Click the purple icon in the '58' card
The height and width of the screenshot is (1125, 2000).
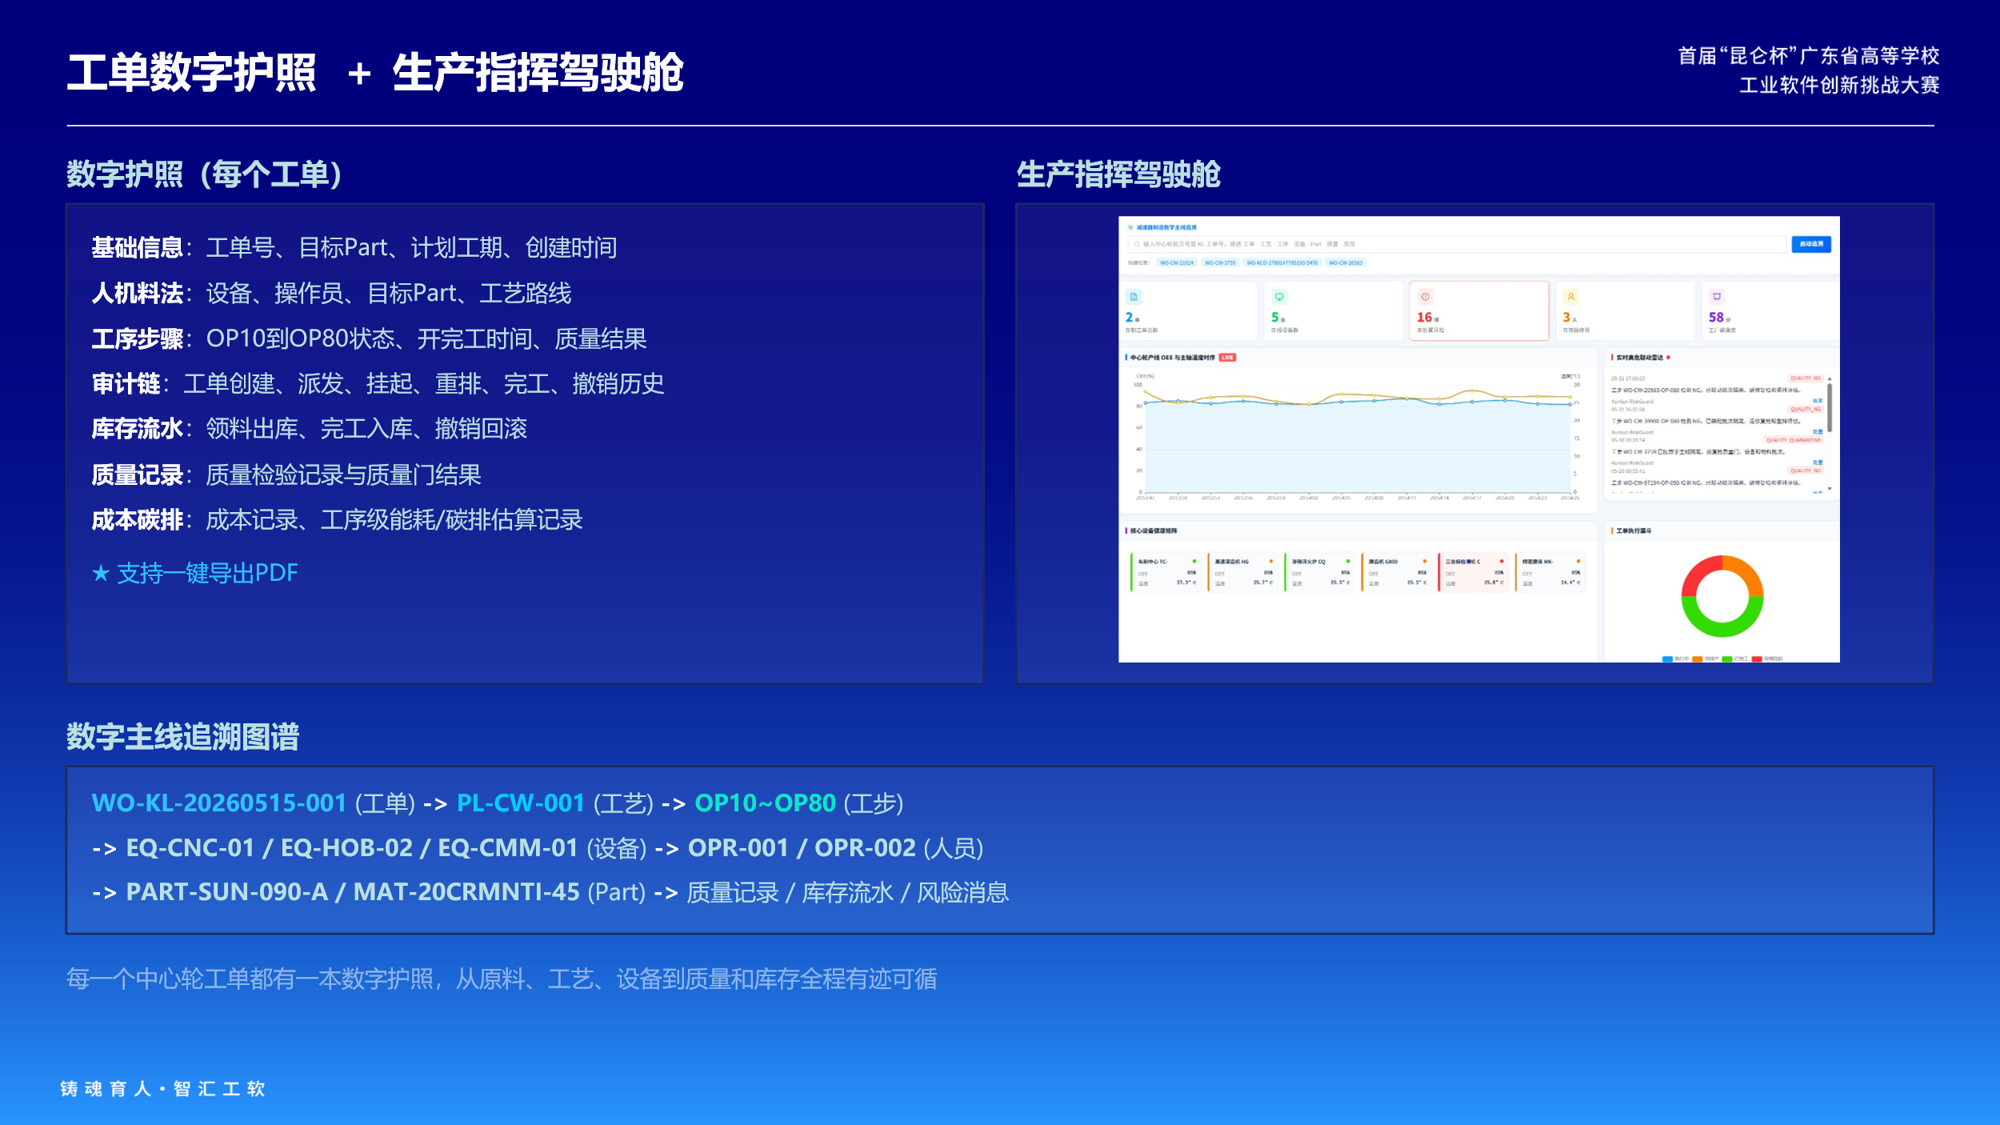click(x=1717, y=297)
